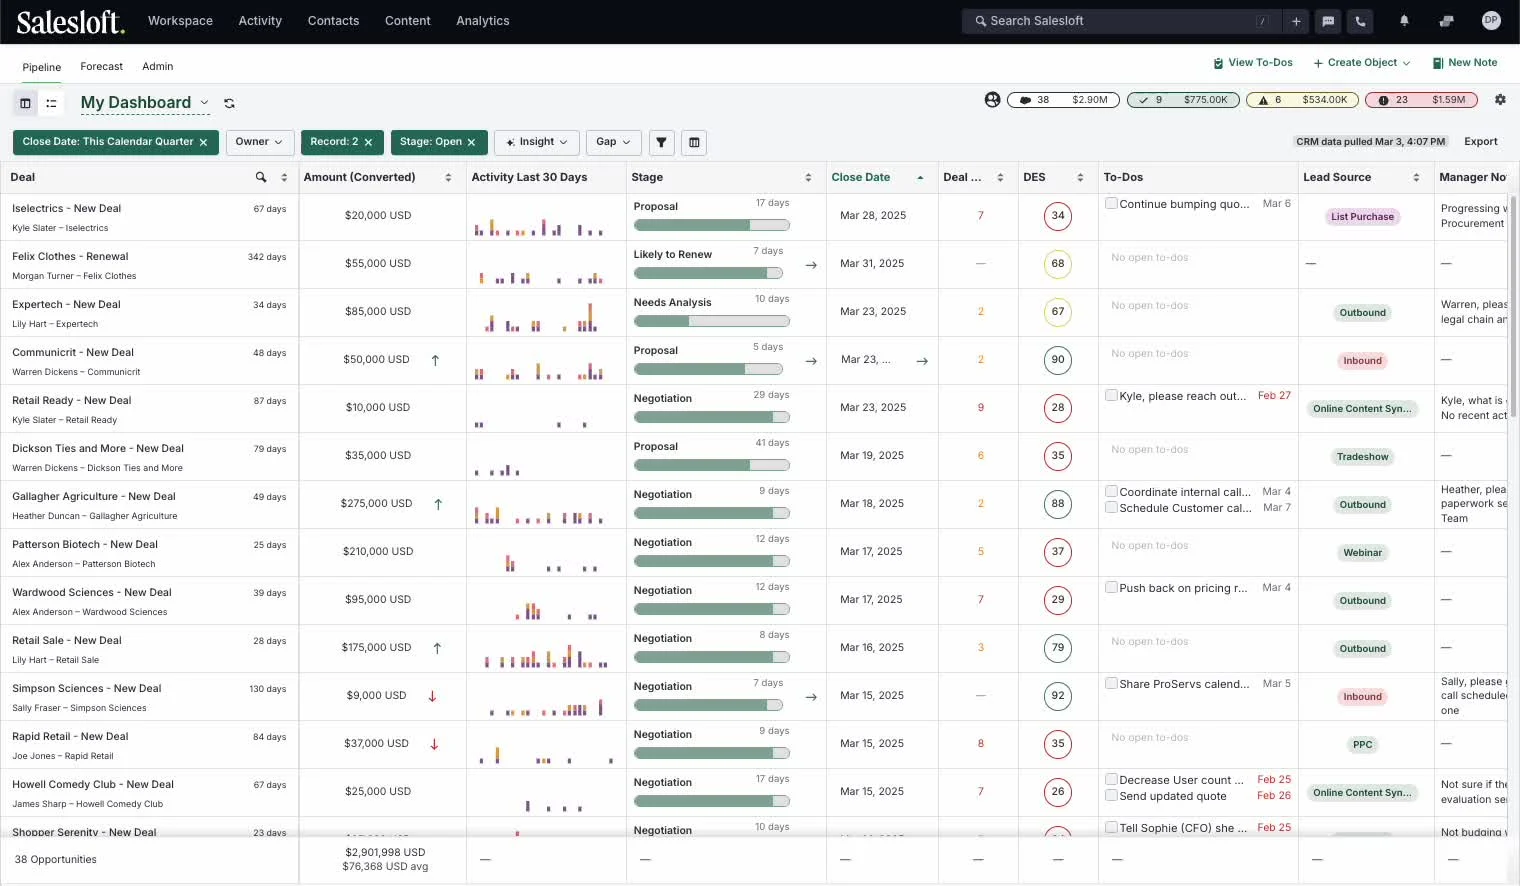Click the up arrow on Communicrit amount

(435, 360)
